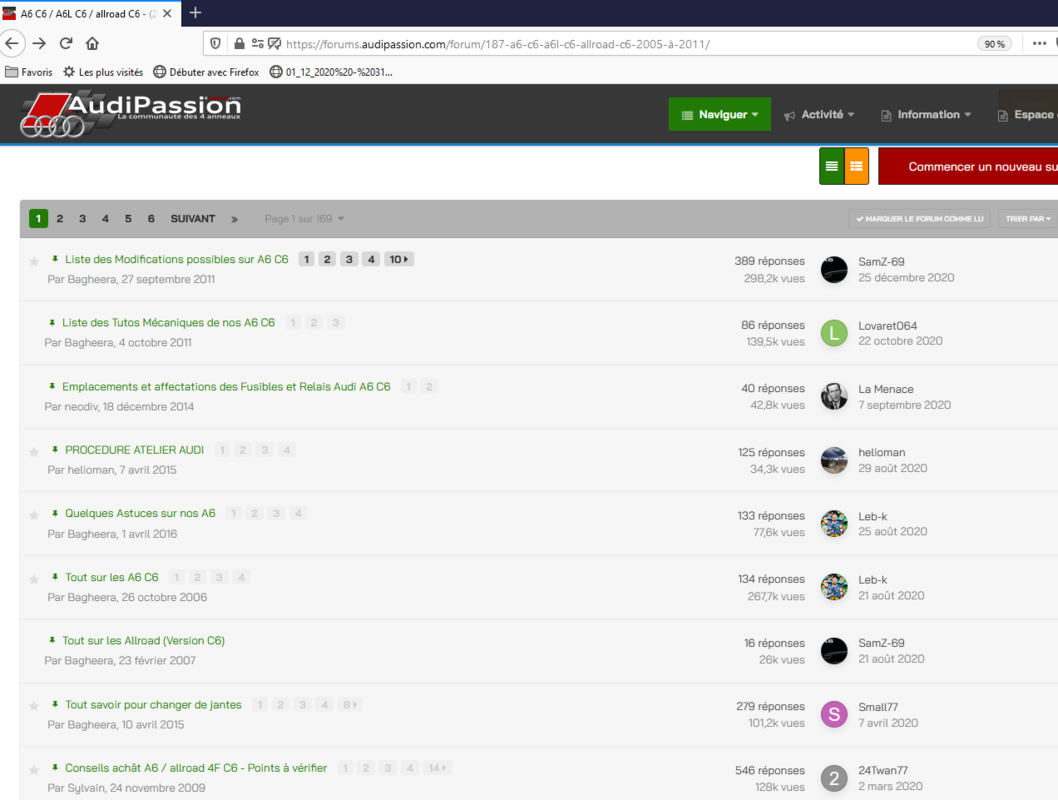
Task: Star the topic 'PROCEDURE ATELIER AUDI'
Action: (32, 449)
